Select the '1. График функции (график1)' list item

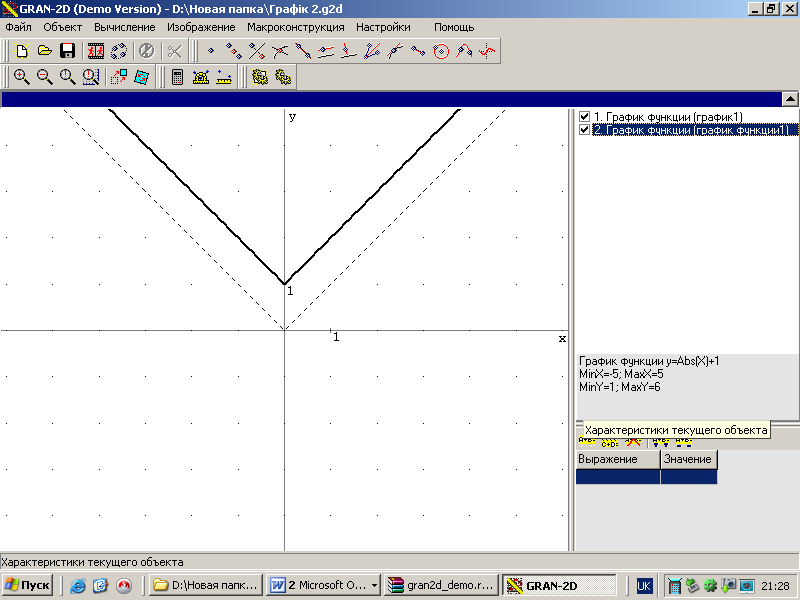click(660, 117)
